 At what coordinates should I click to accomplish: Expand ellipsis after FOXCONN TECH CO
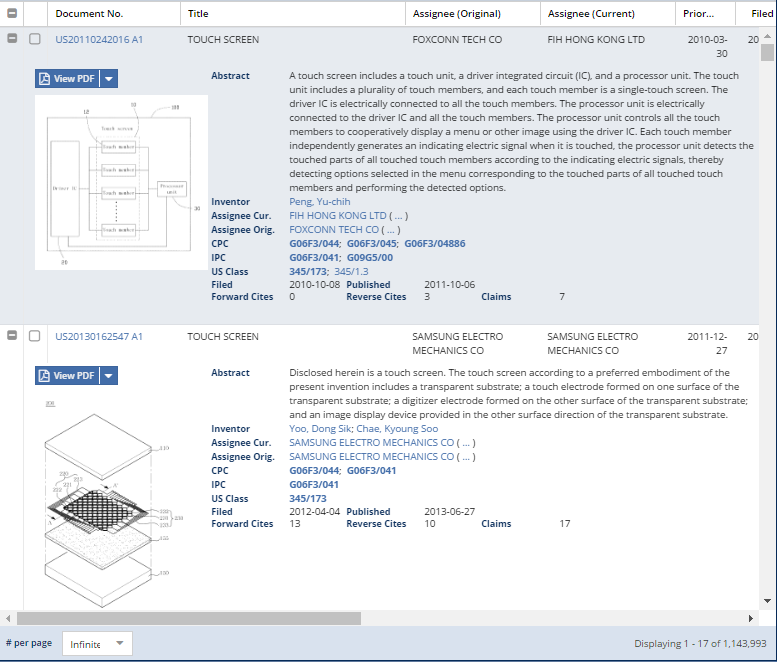tap(390, 230)
